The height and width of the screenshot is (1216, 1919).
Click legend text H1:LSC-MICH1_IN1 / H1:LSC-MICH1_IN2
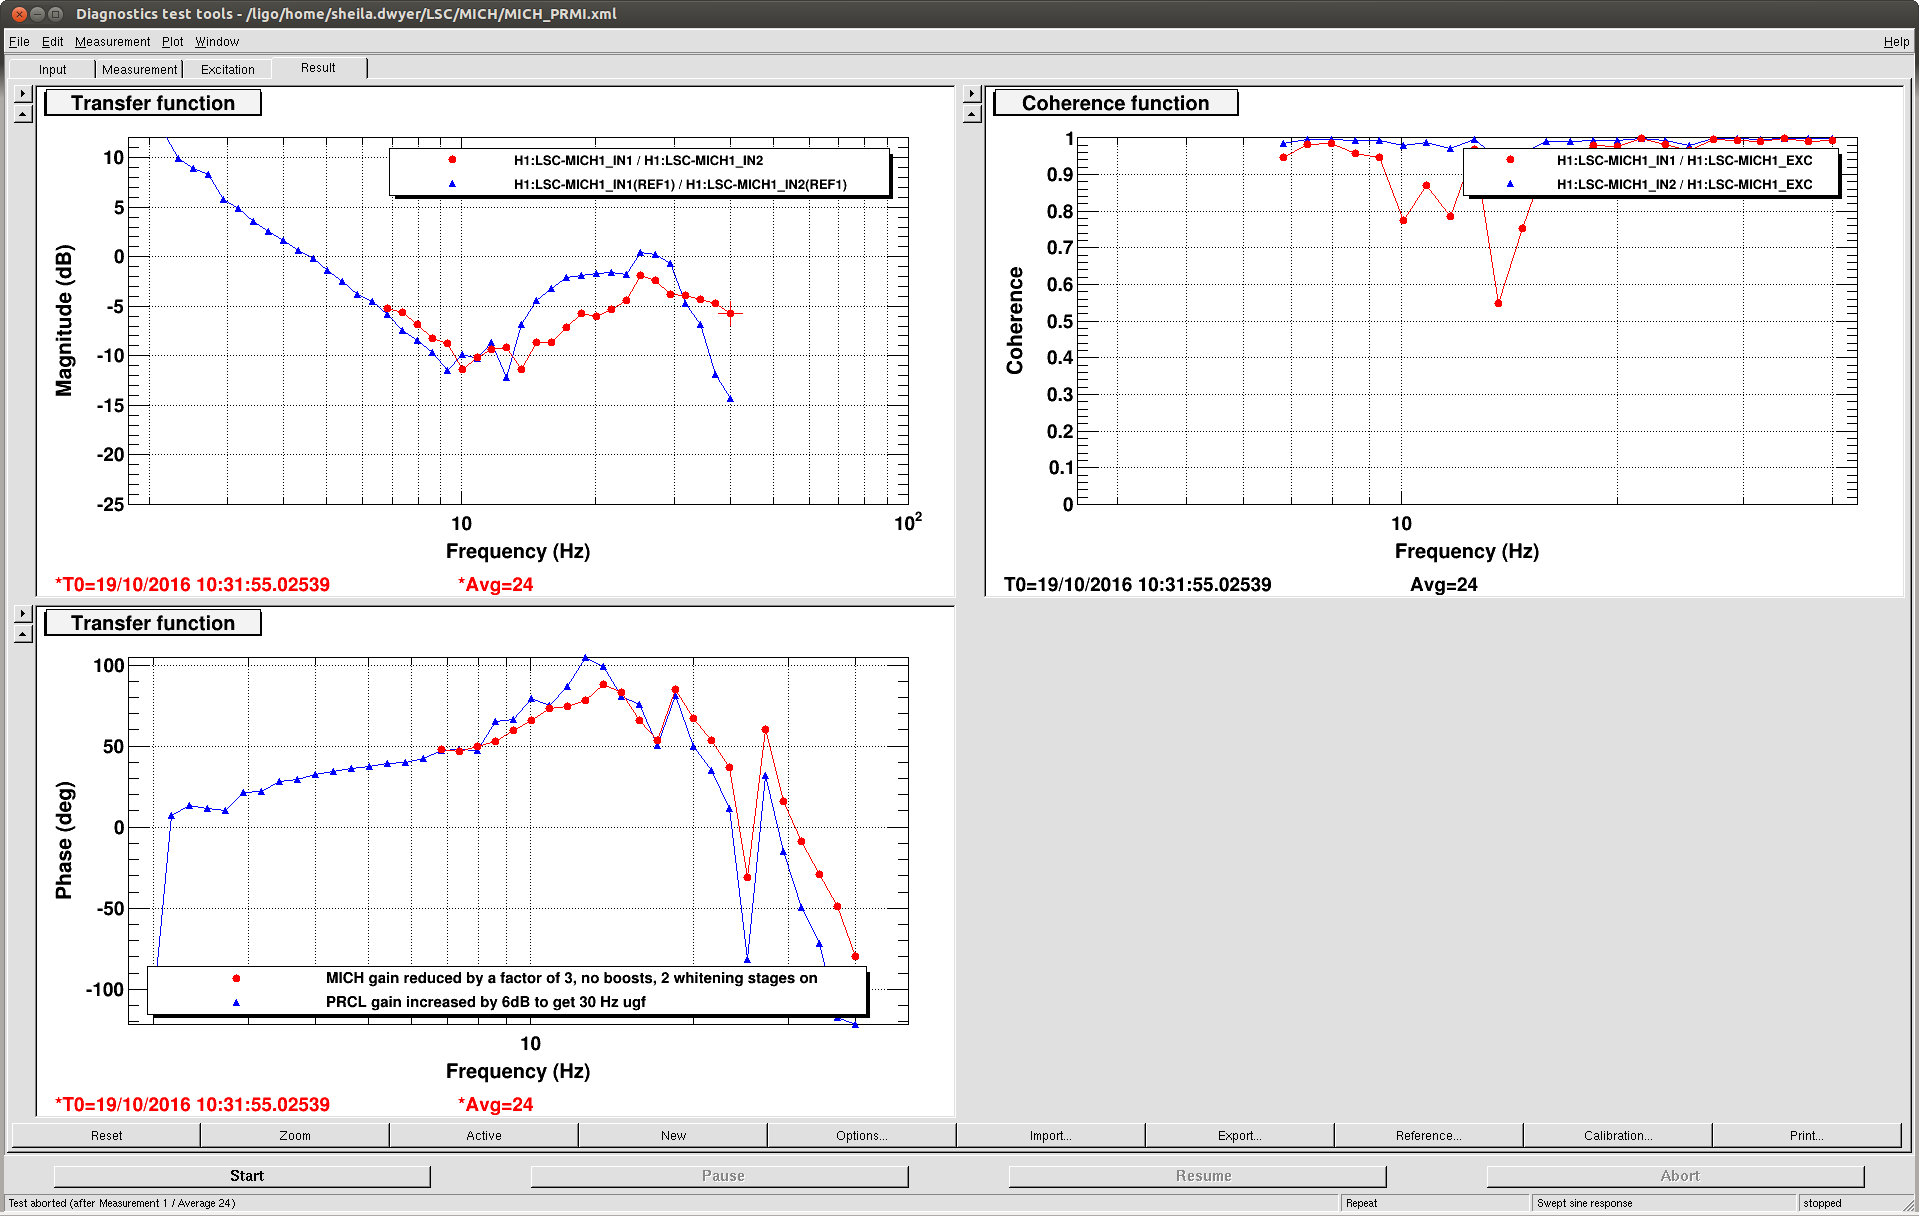pyautogui.click(x=638, y=160)
